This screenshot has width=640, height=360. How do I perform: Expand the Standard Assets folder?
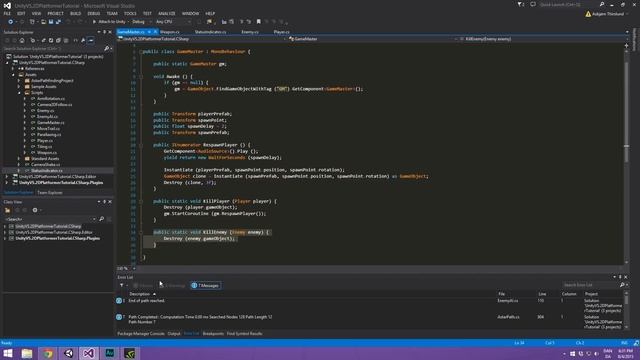[x=19, y=158]
